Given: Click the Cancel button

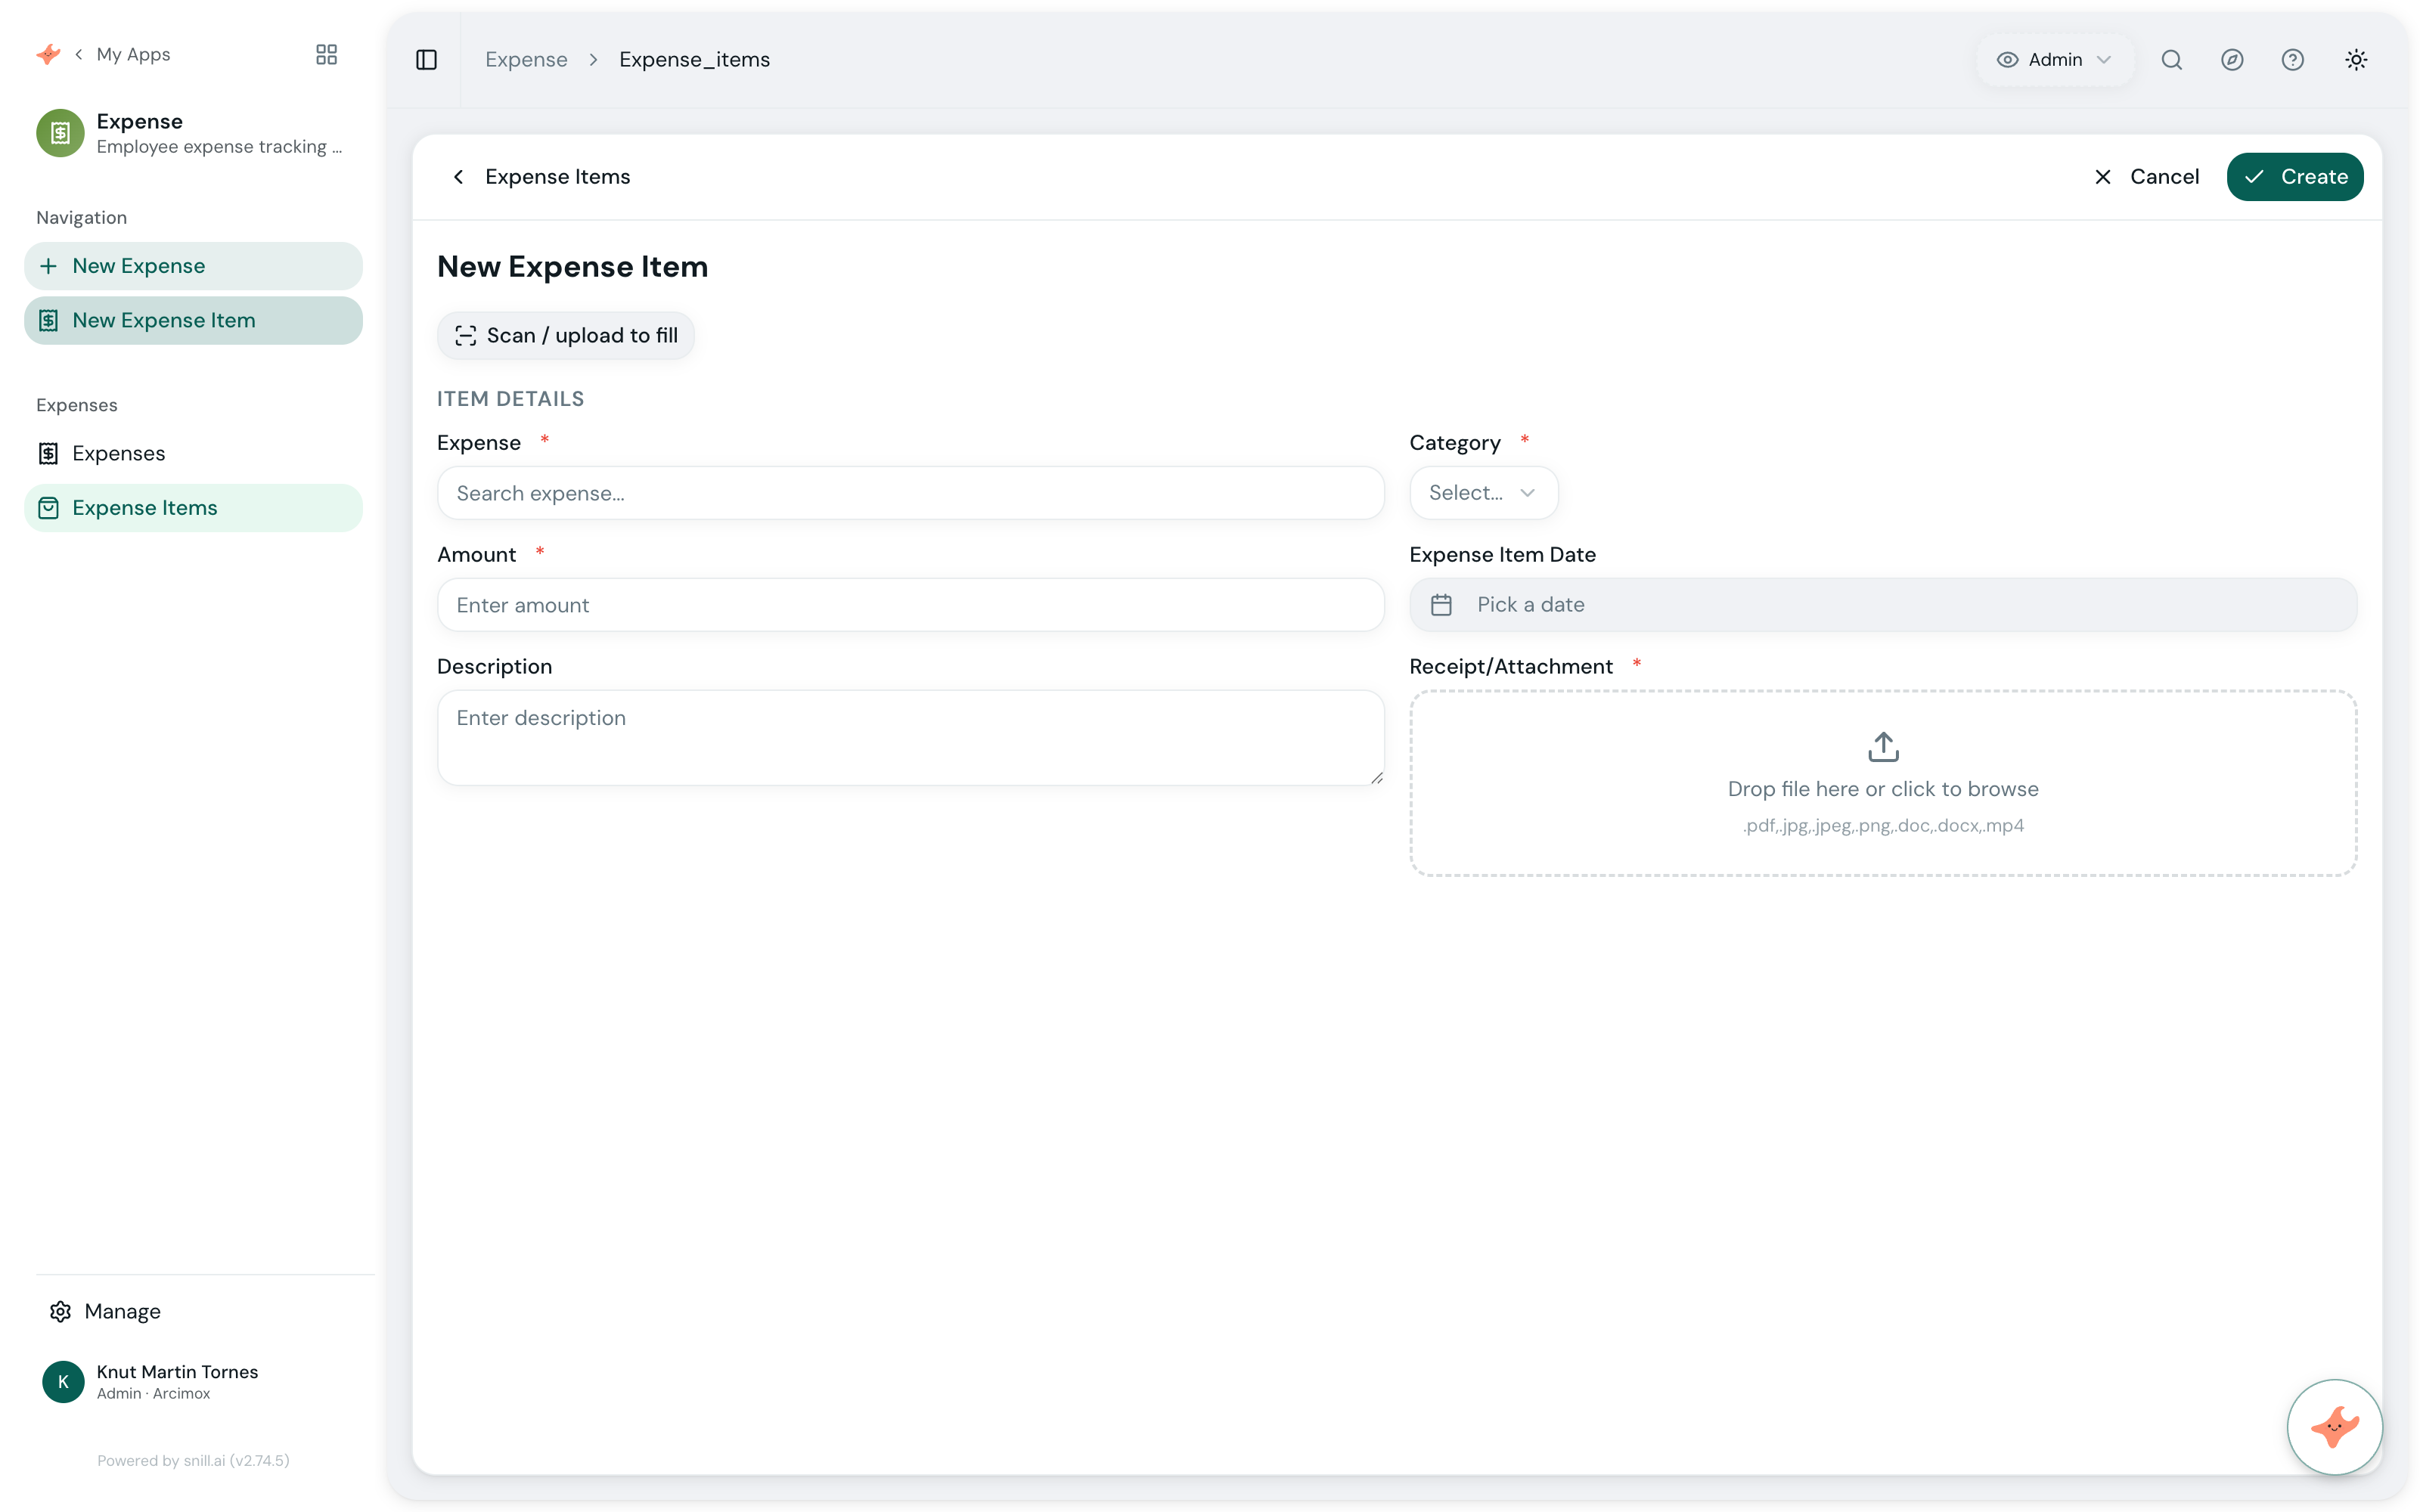Looking at the screenshot, I should (2146, 177).
